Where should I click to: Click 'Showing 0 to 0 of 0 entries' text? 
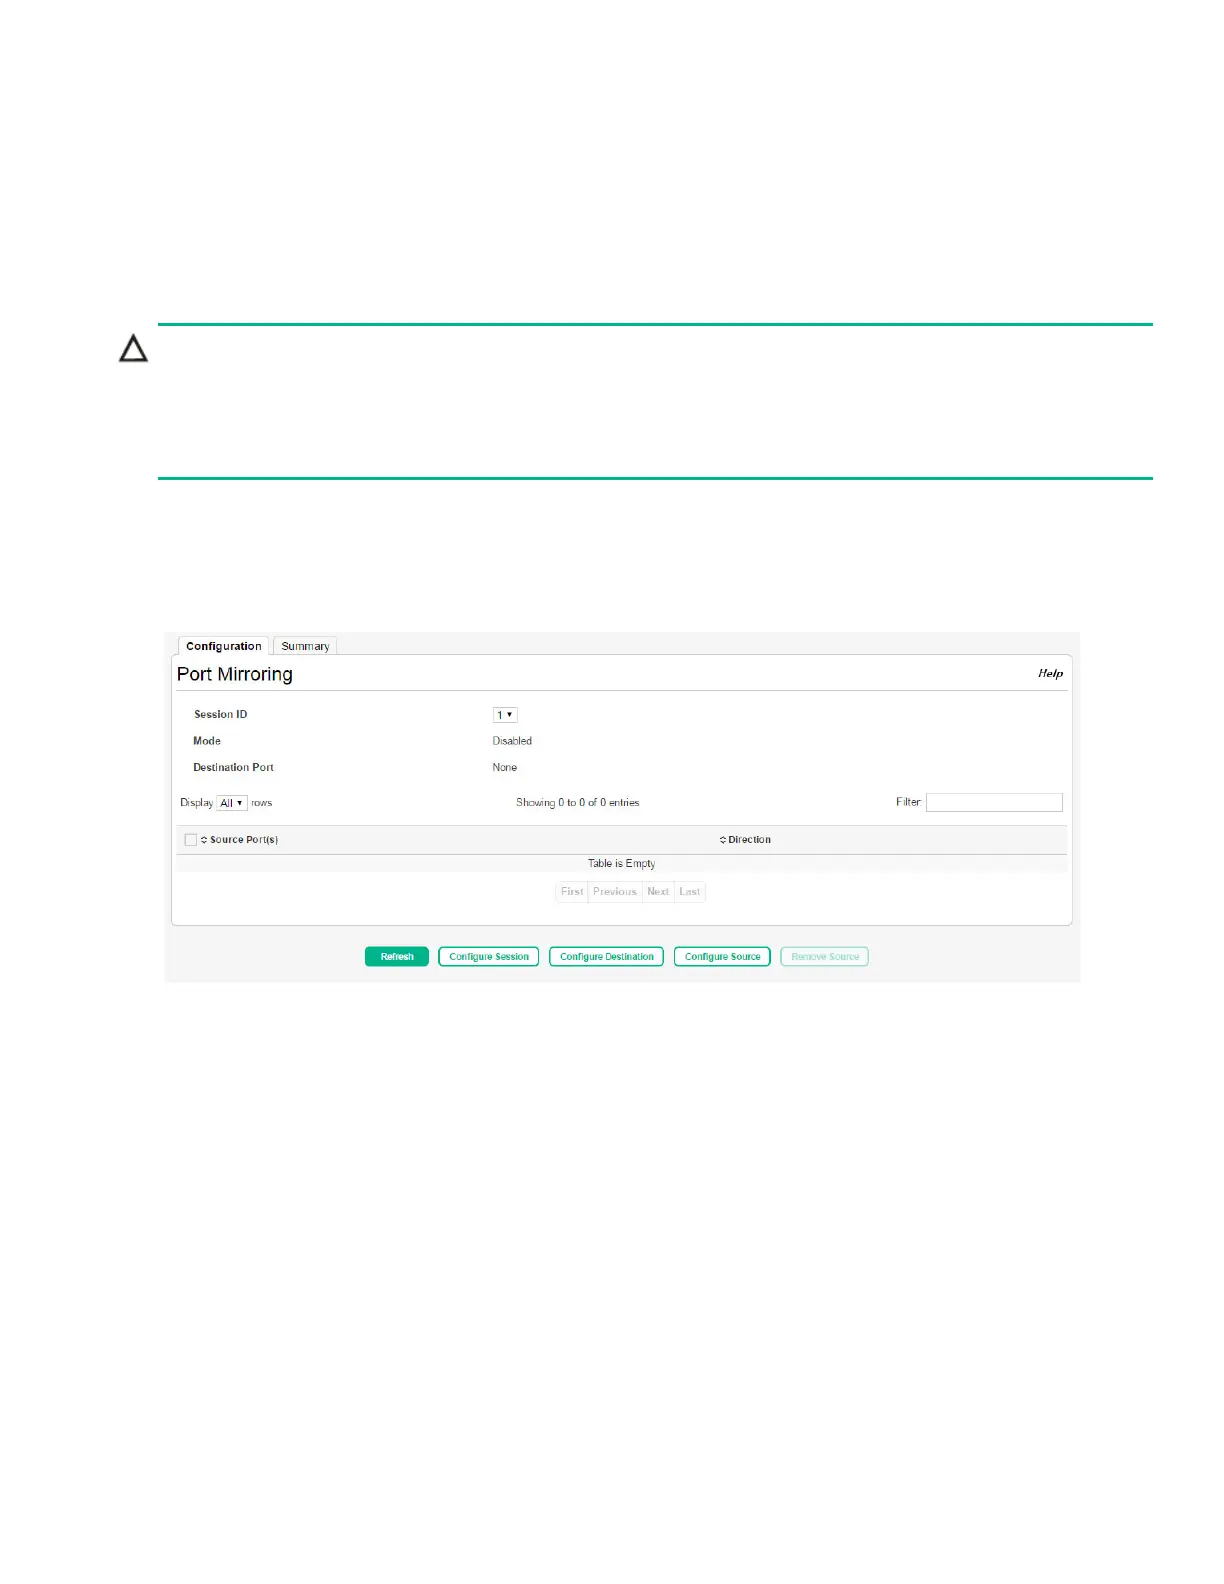[x=578, y=803]
